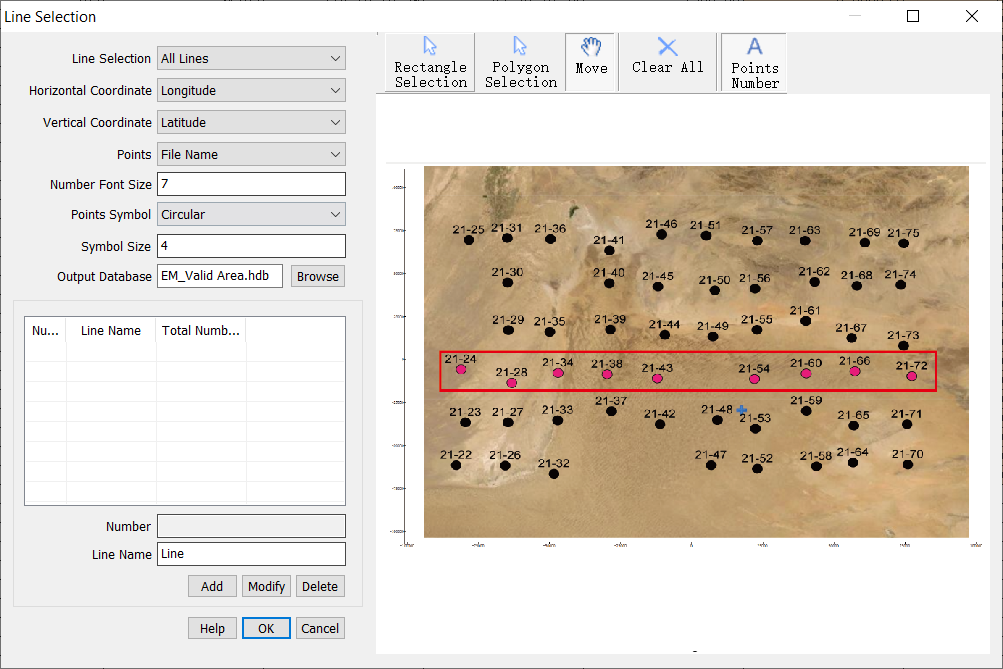Click the black point 21-50
Image resolution: width=1003 pixels, height=669 pixels.
point(715,290)
